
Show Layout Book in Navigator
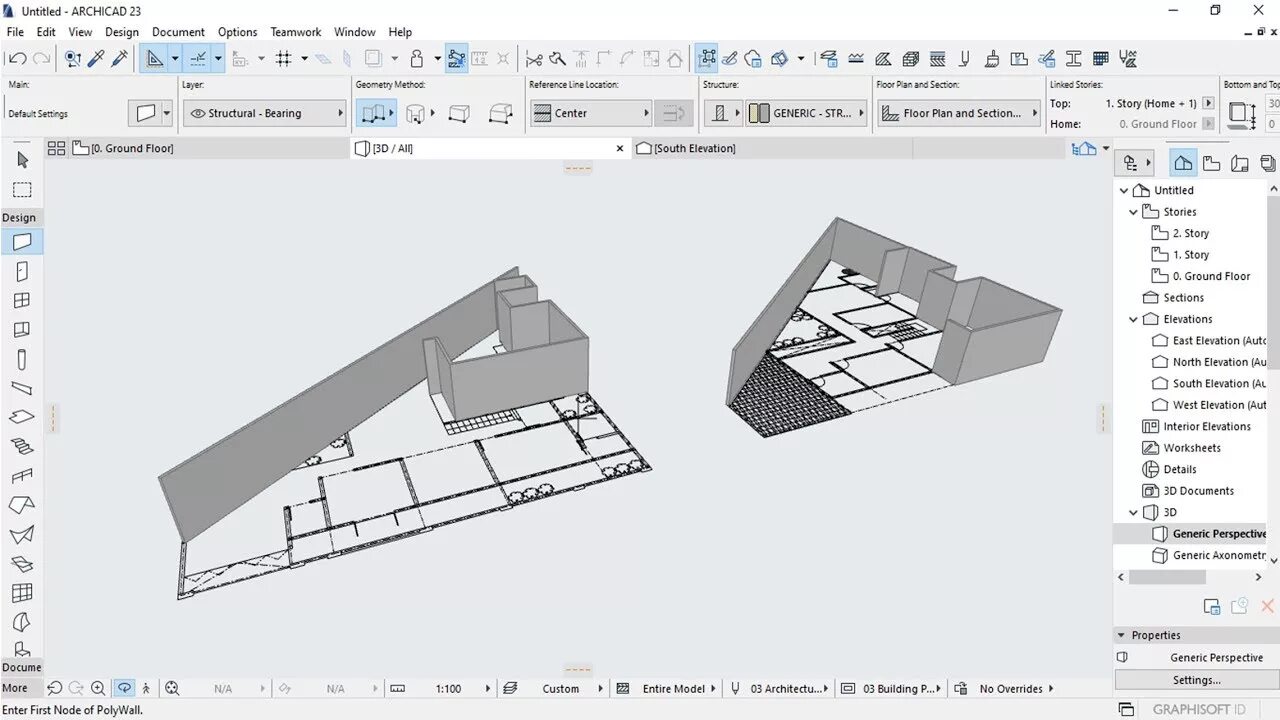coord(1240,163)
